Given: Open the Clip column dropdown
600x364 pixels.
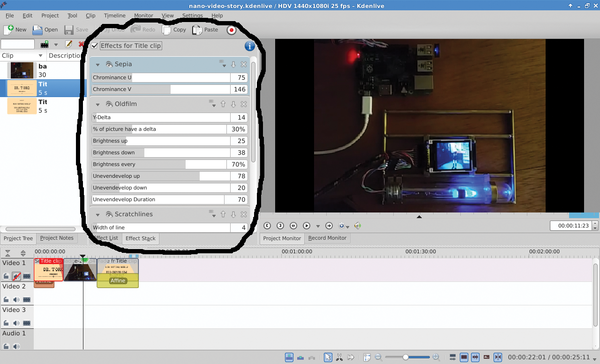Looking at the screenshot, I should tap(40, 56).
